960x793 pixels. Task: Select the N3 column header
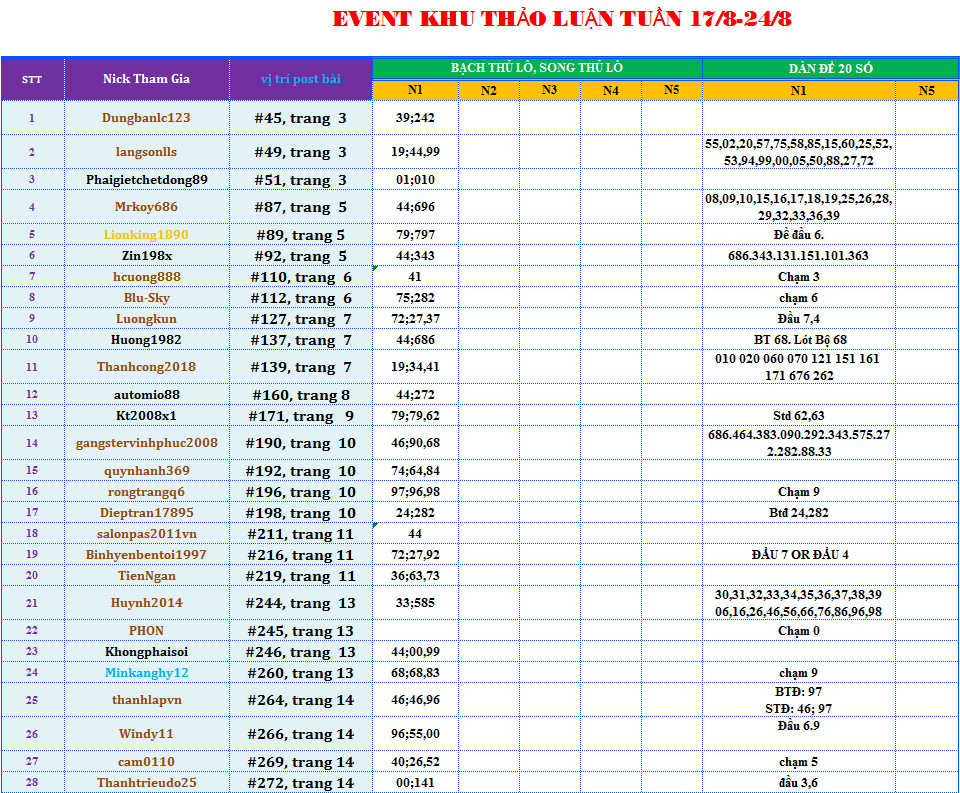[x=550, y=90]
